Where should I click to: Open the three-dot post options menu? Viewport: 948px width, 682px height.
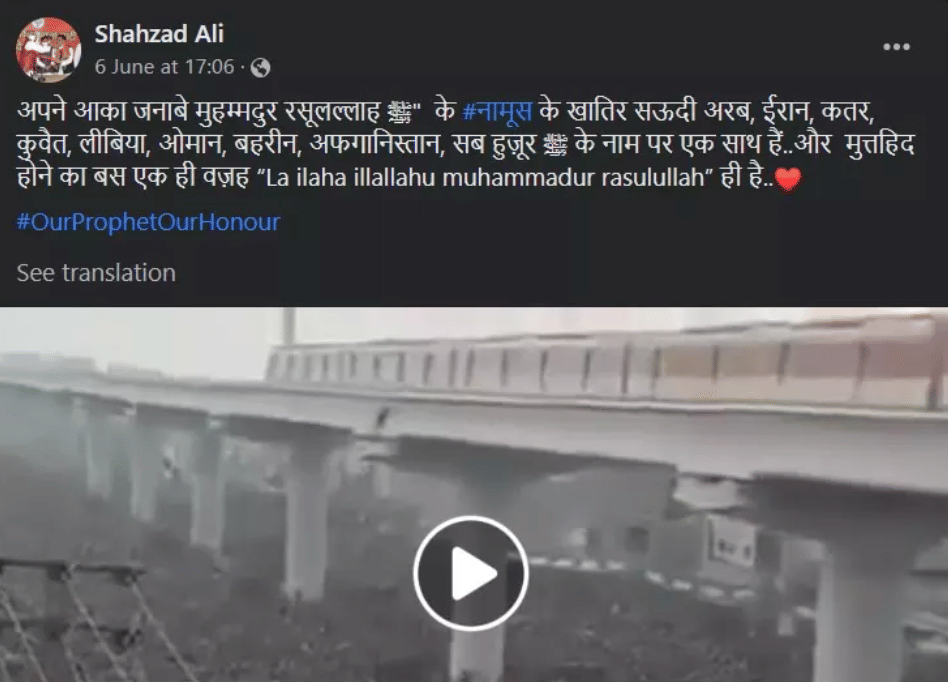[x=896, y=47]
